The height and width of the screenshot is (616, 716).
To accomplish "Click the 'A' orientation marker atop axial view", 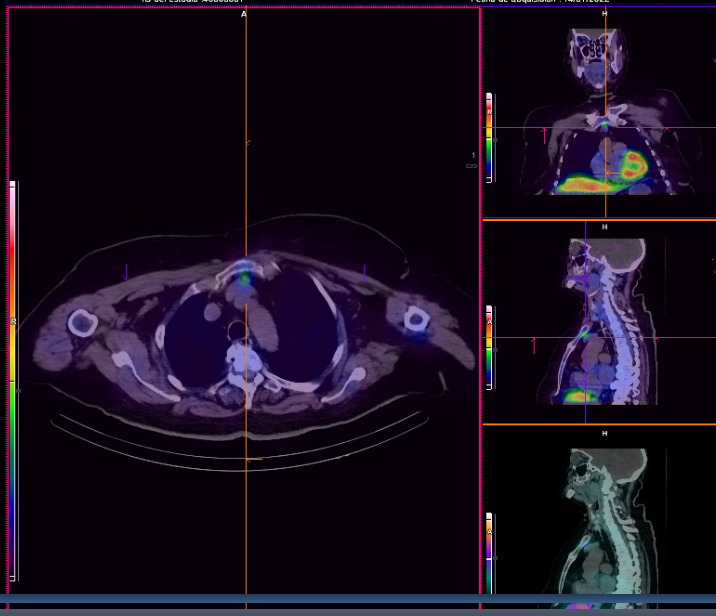I will click(244, 14).
